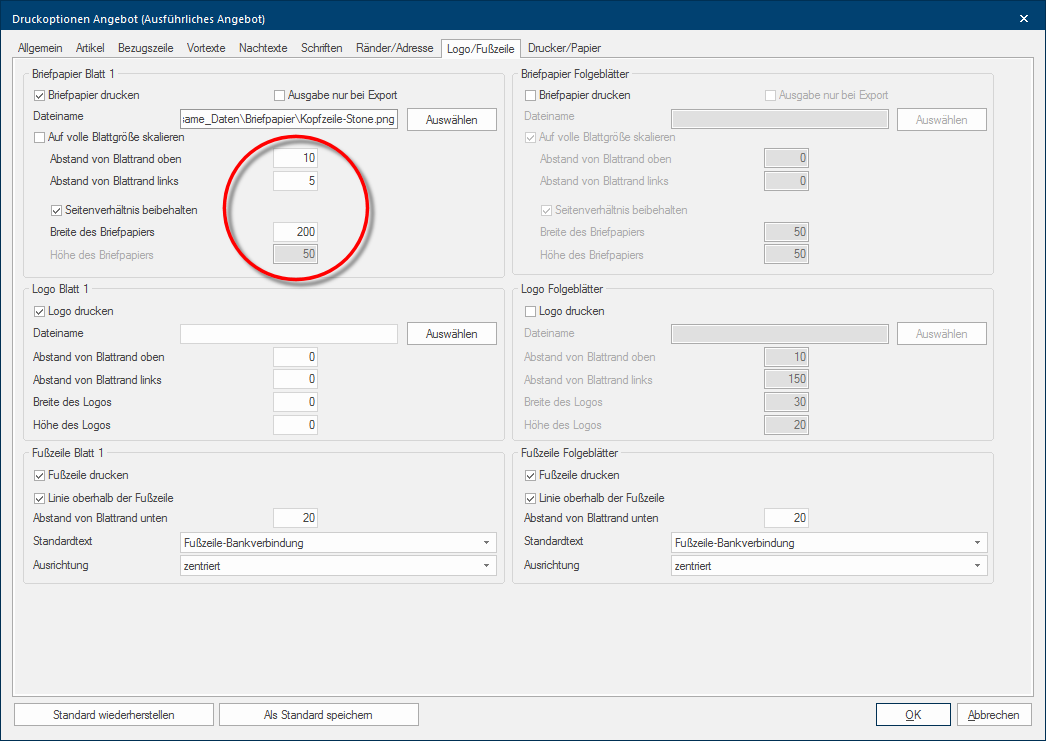Click Auswählen for Briefpapier Blatt 1 file

(451, 120)
